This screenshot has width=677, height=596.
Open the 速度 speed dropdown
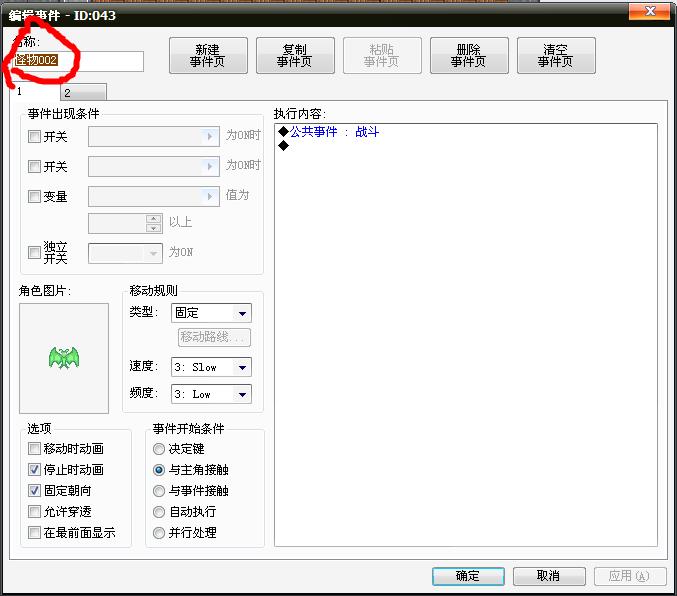tap(211, 368)
